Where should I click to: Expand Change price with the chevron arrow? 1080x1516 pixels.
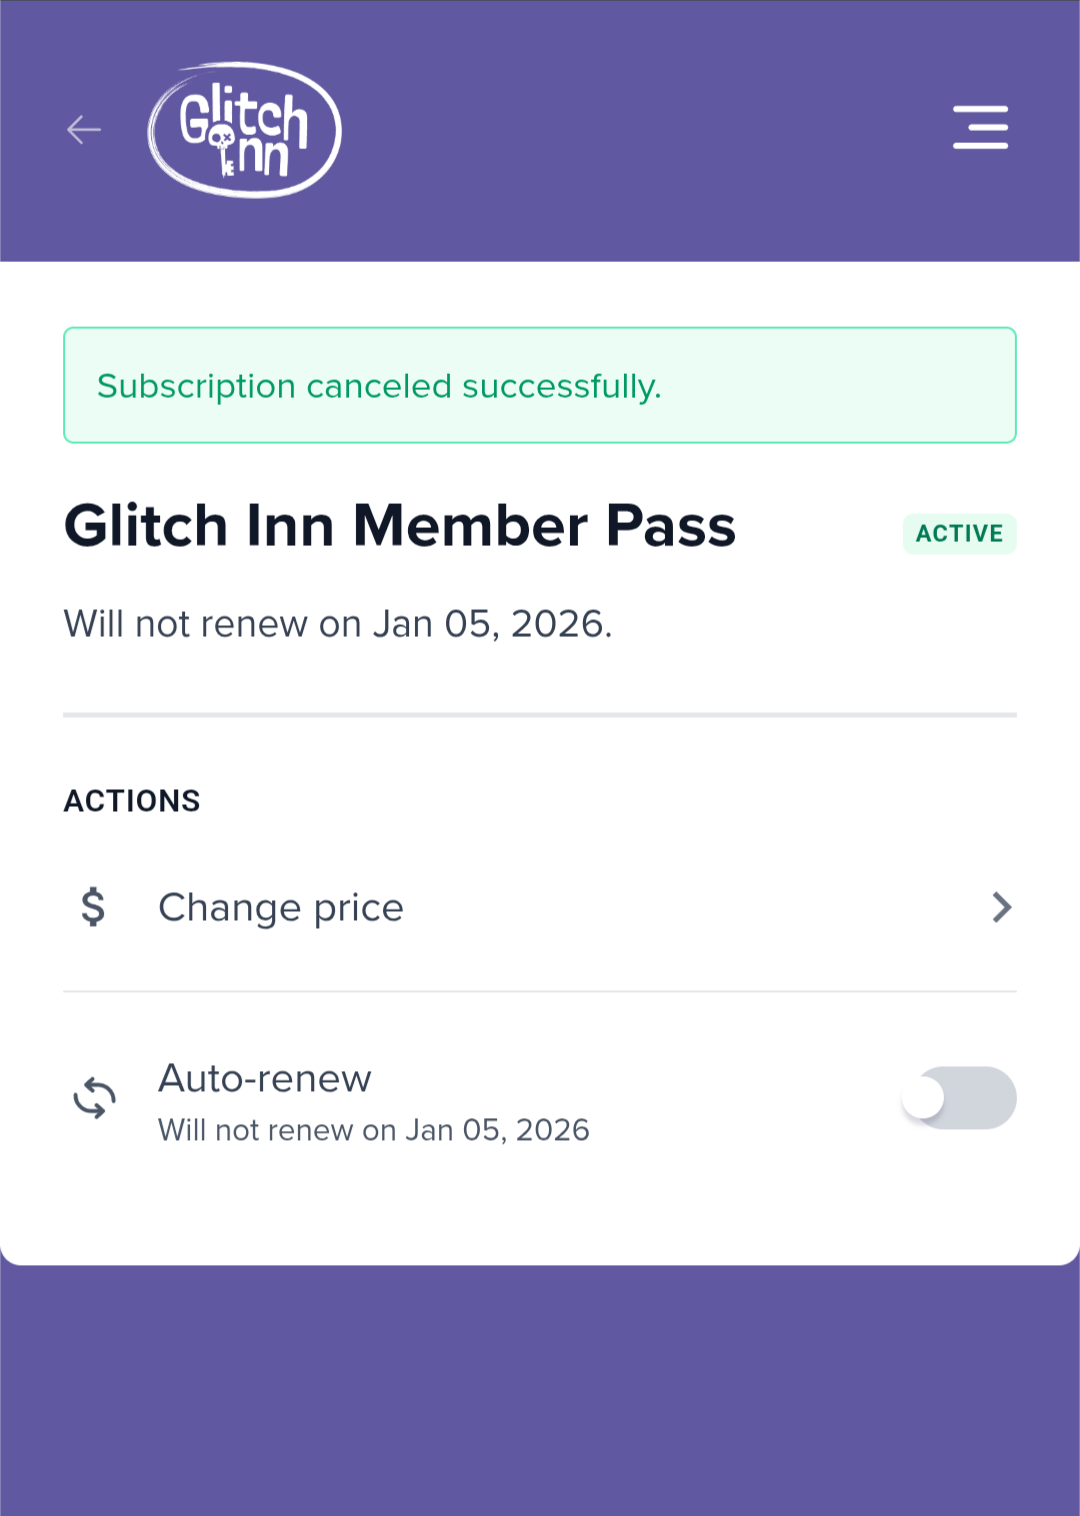click(x=1001, y=907)
